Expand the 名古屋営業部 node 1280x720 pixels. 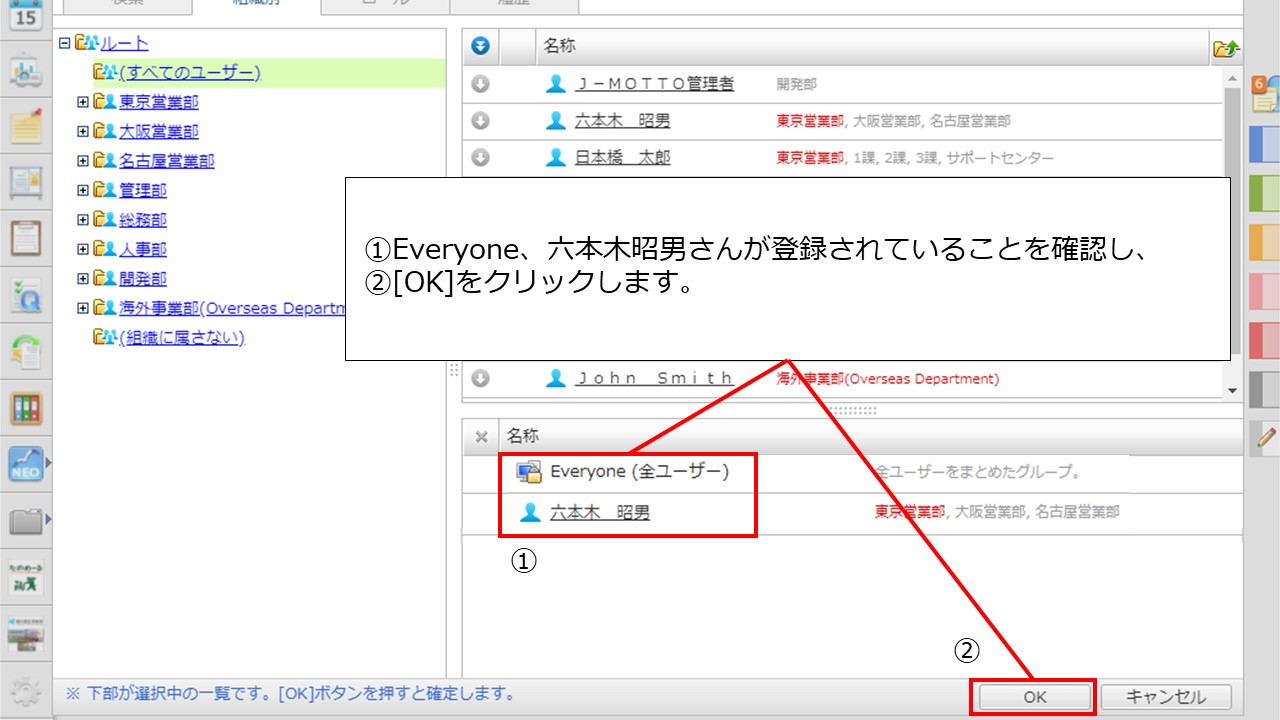tap(83, 160)
